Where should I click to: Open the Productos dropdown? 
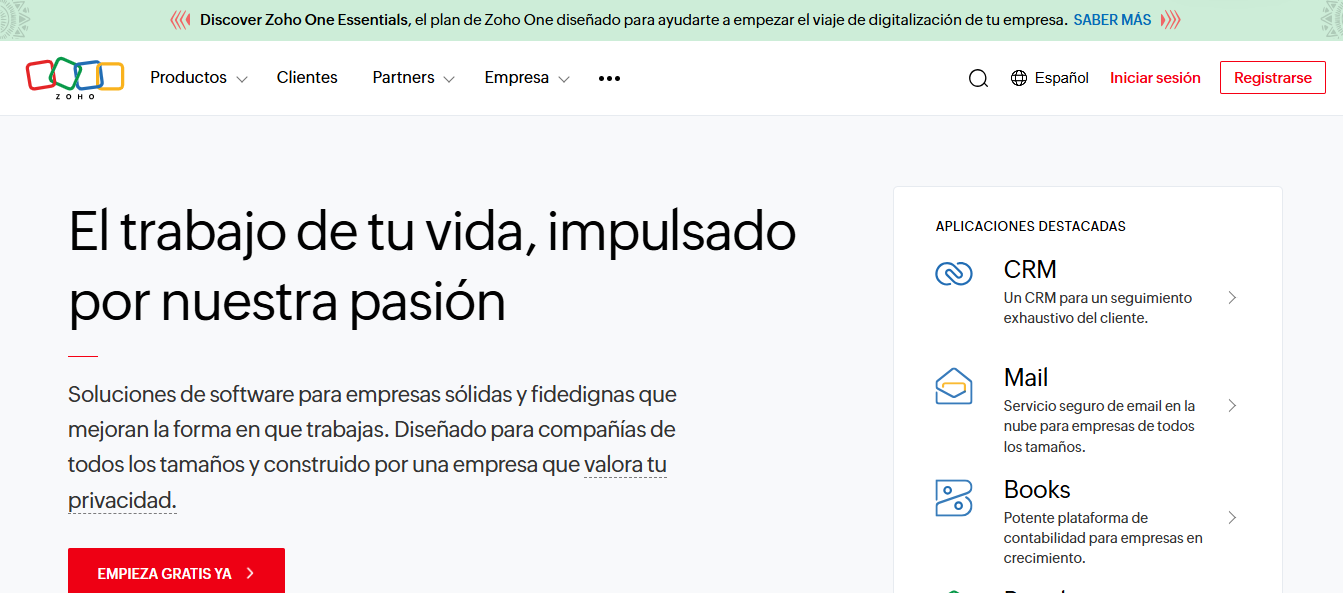coord(197,77)
